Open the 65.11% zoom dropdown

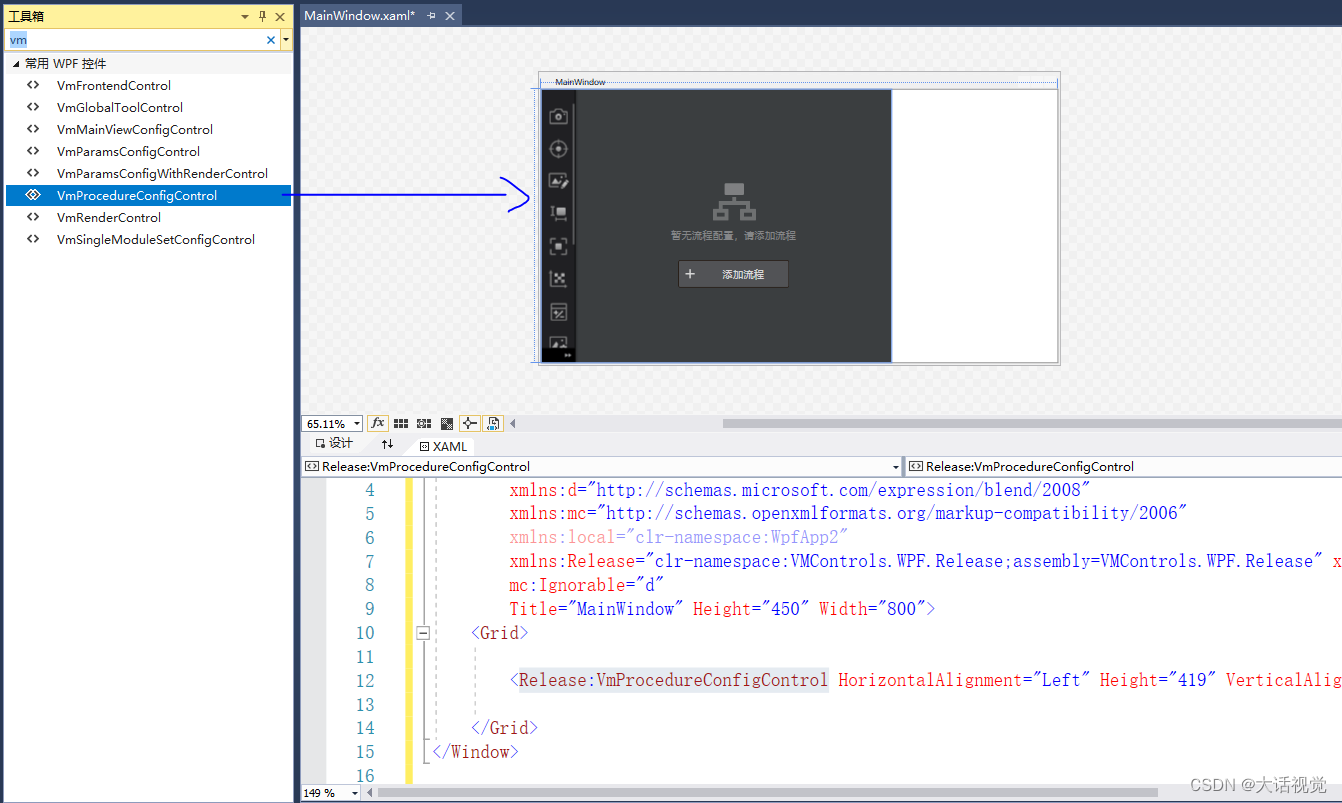[x=357, y=424]
